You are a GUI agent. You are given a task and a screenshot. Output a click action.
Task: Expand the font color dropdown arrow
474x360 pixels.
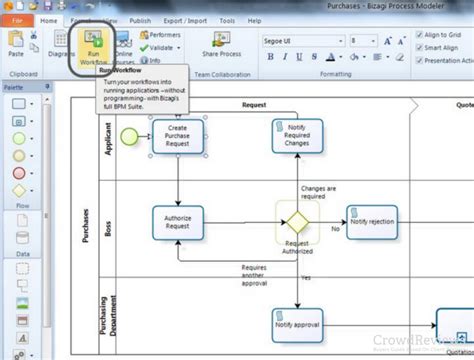point(341,57)
